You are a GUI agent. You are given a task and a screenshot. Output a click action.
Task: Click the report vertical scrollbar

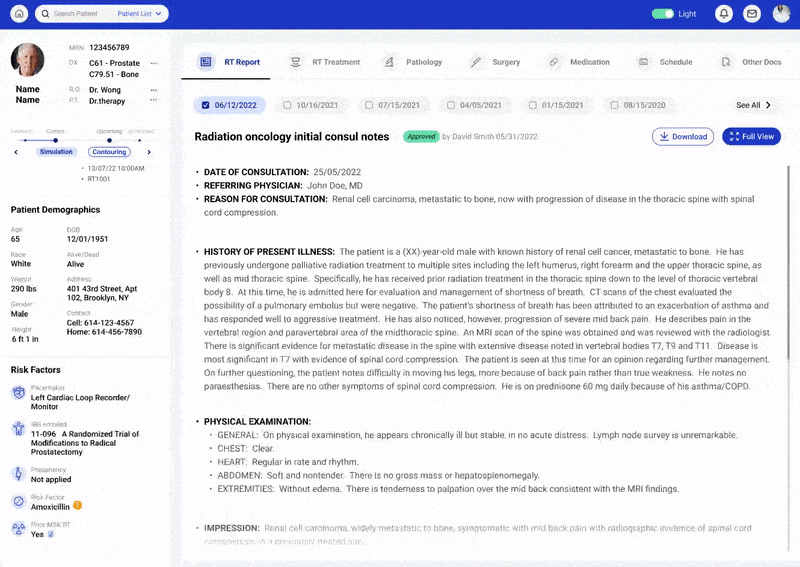click(788, 263)
